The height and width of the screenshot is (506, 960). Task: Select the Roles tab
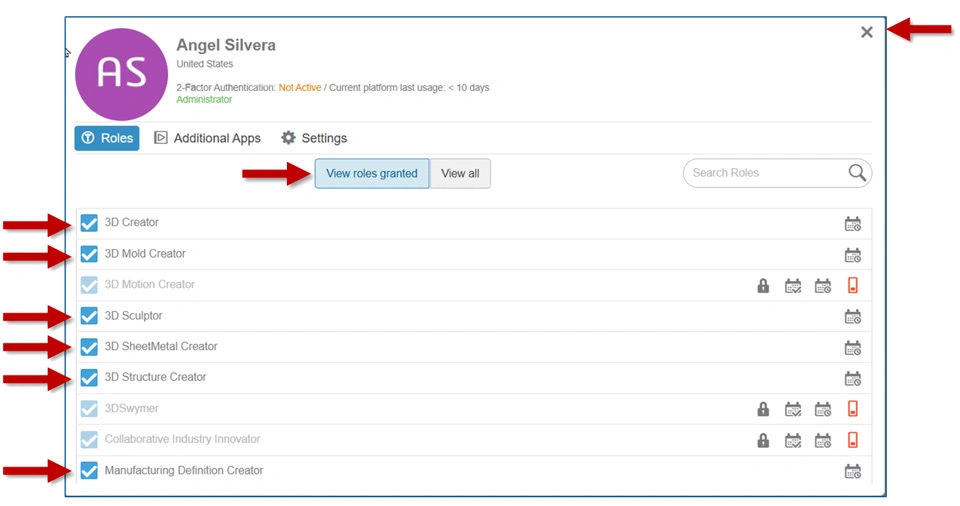coord(107,138)
